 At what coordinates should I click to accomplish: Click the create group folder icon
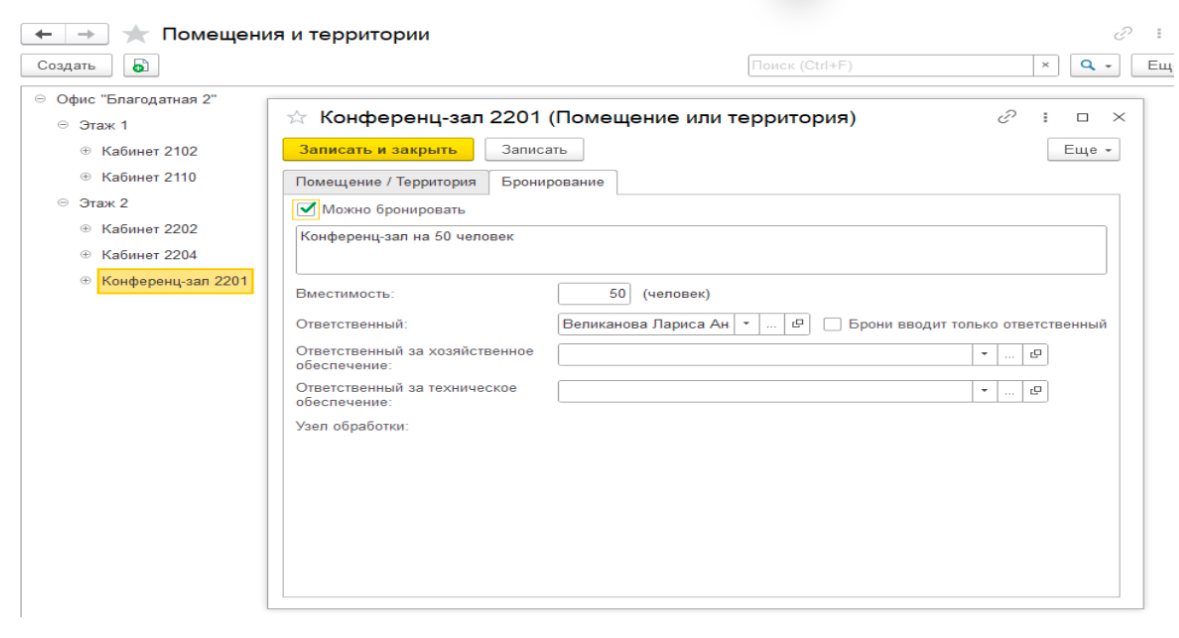click(x=141, y=65)
